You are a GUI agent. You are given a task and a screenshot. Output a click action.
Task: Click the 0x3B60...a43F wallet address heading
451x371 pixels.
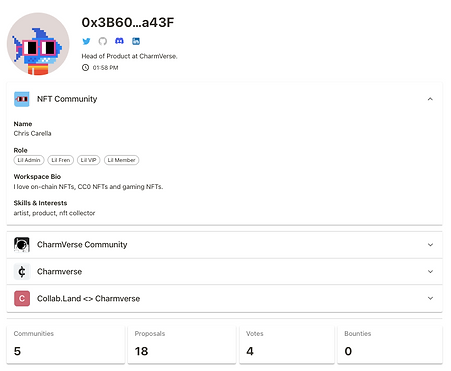click(128, 23)
